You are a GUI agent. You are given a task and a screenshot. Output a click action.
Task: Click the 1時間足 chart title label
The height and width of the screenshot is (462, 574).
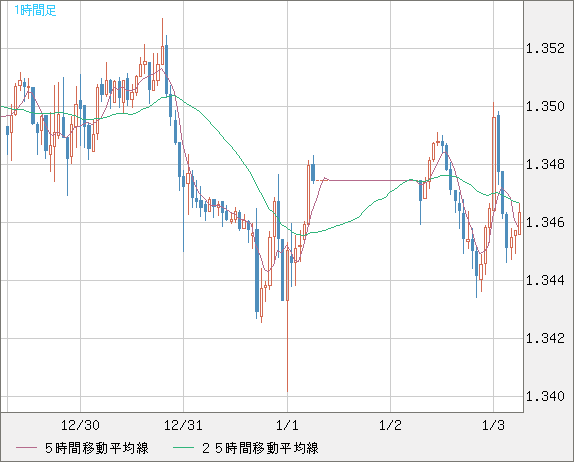pyautogui.click(x=35, y=10)
